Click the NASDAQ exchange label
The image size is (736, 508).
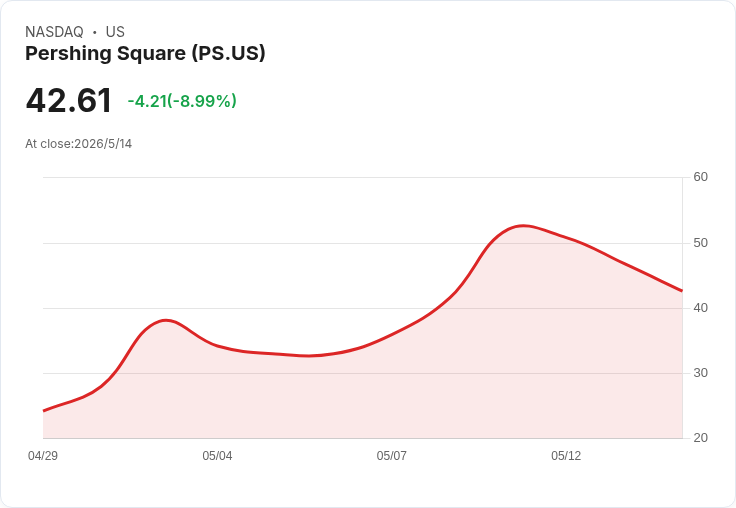click(x=54, y=32)
